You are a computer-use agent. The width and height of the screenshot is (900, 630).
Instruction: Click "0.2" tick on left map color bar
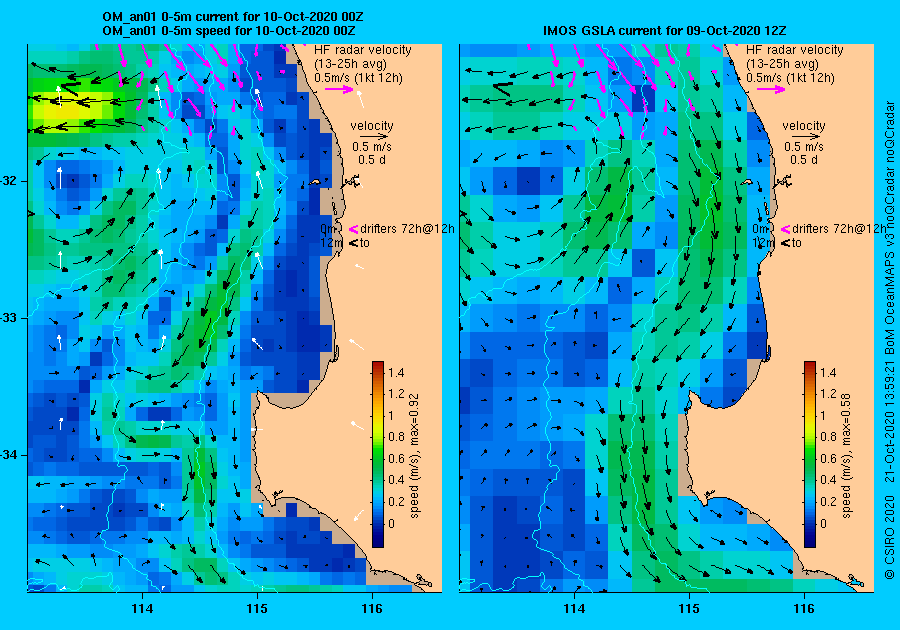click(396, 501)
